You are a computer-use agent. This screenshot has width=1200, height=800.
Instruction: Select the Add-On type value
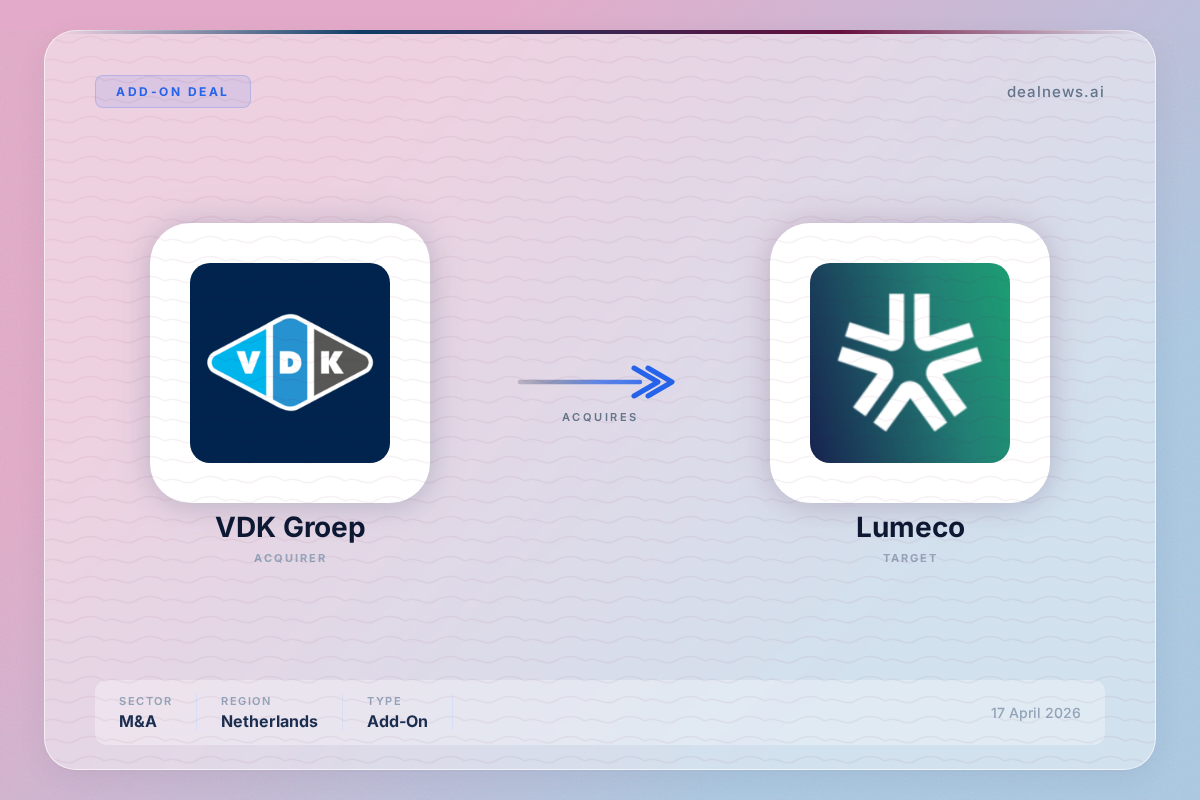tap(397, 721)
